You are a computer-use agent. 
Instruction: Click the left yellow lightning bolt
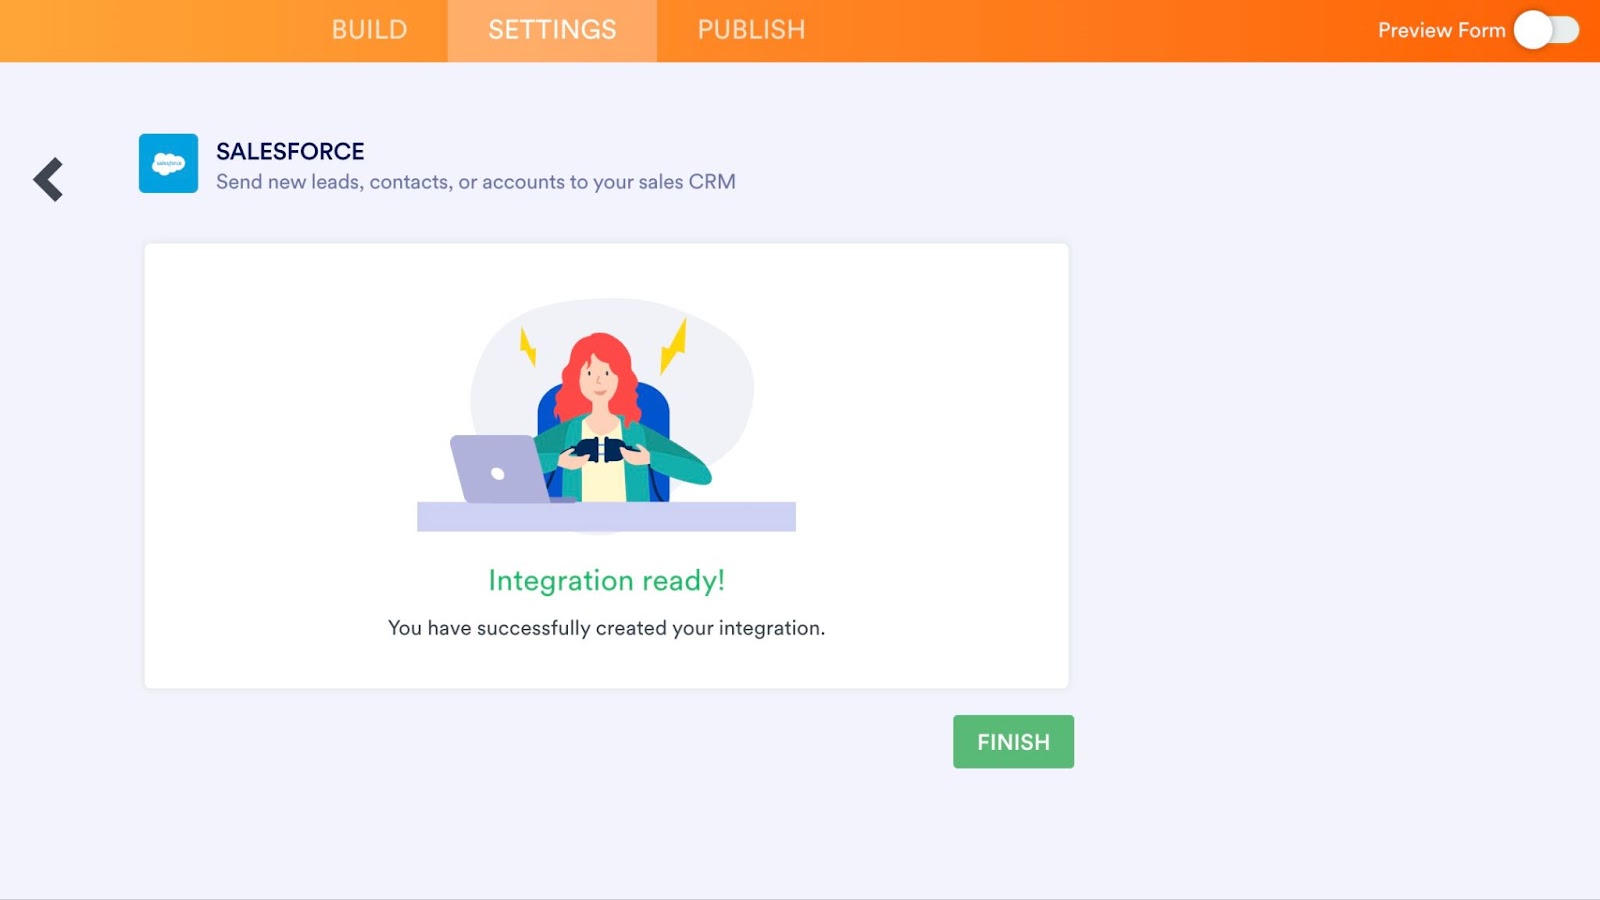click(x=528, y=347)
